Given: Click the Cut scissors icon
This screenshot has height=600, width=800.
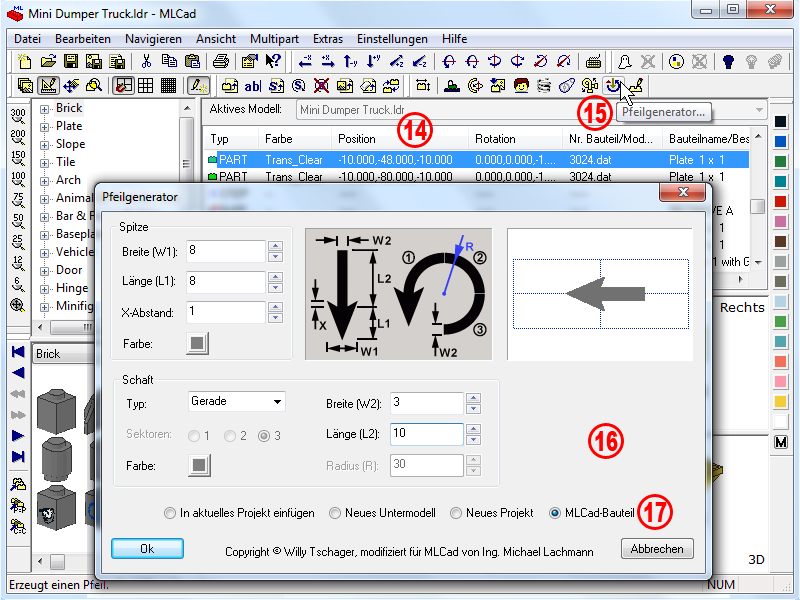Looking at the screenshot, I should tap(146, 61).
